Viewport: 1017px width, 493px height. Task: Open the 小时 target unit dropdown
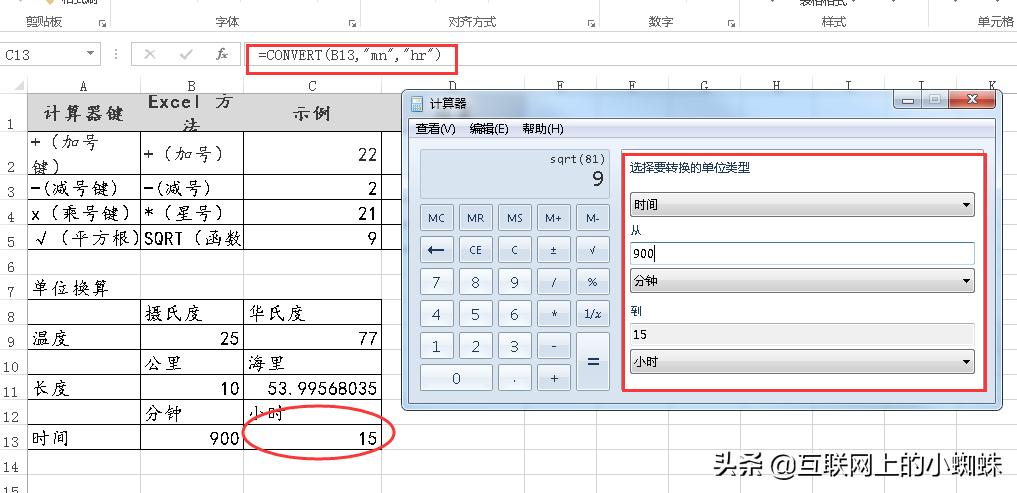pyautogui.click(x=802, y=361)
